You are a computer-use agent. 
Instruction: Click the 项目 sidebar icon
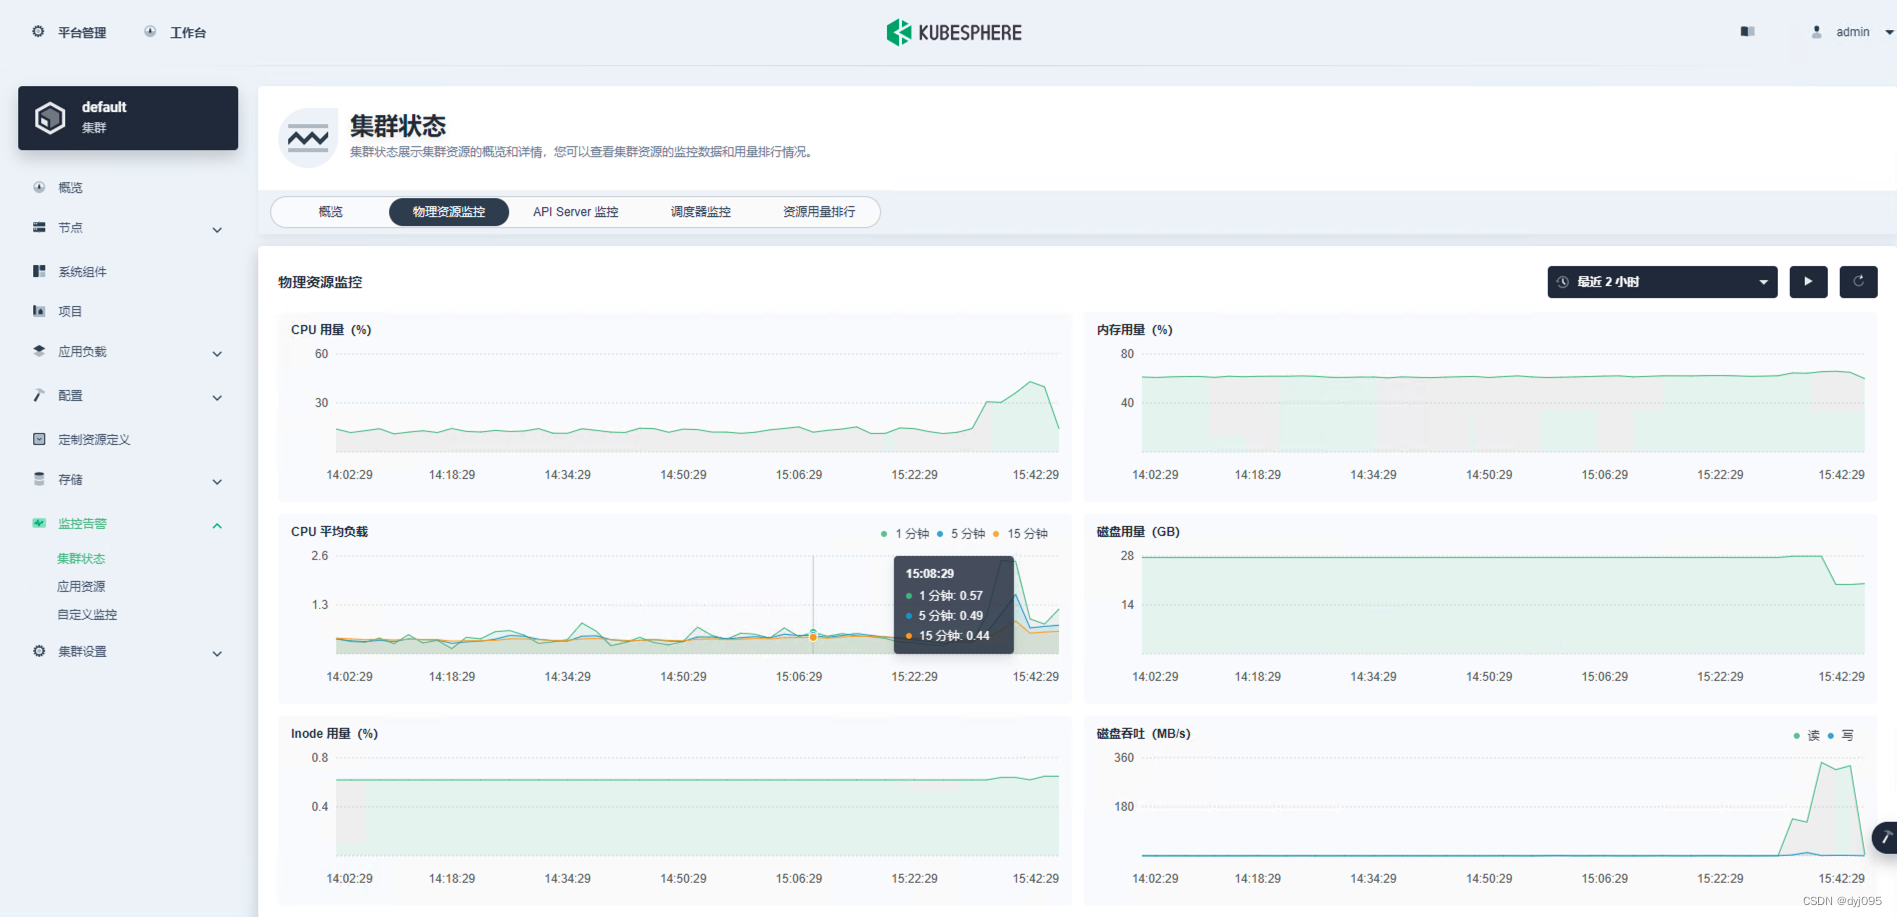(39, 311)
